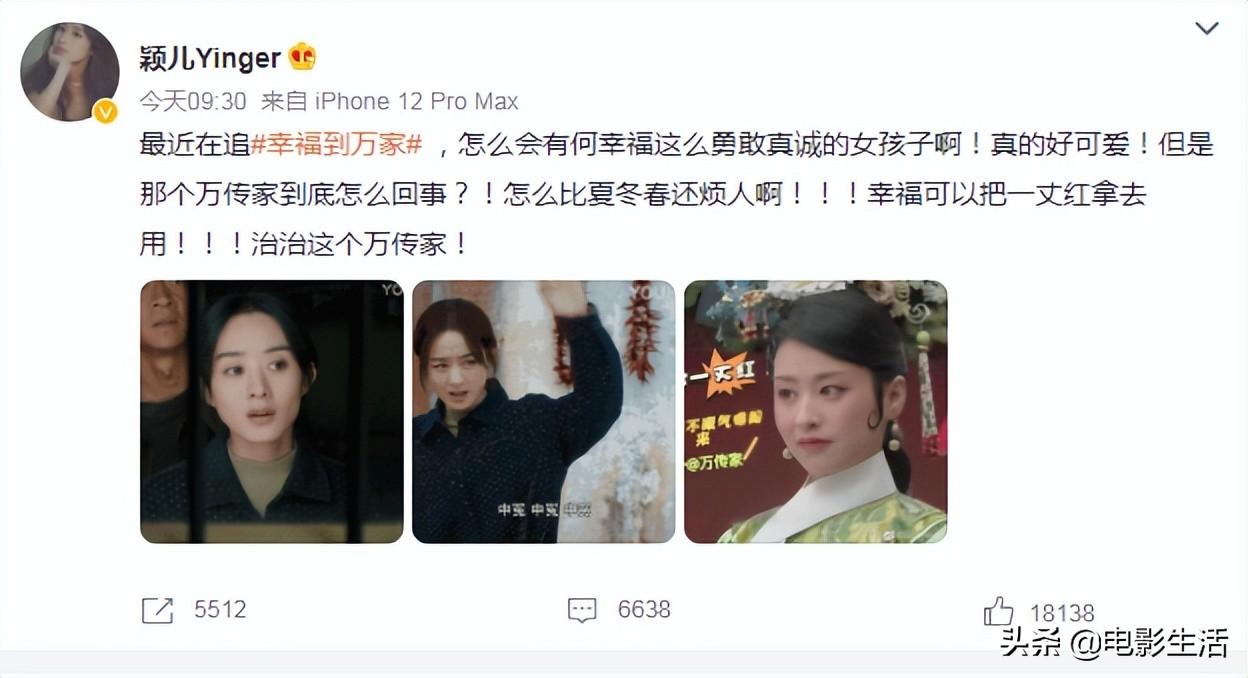The height and width of the screenshot is (678, 1248).
Task: Click the 头条 @电影生活 watermark
Action: tap(1113, 642)
